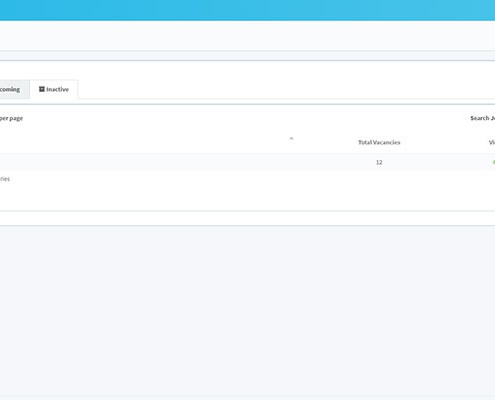The height and width of the screenshot is (400, 495).
Task: Click the blank area beside per page
Action: tap(247, 118)
